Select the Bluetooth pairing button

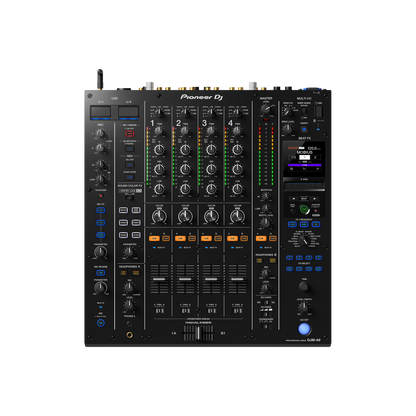pyautogui.click(x=130, y=149)
